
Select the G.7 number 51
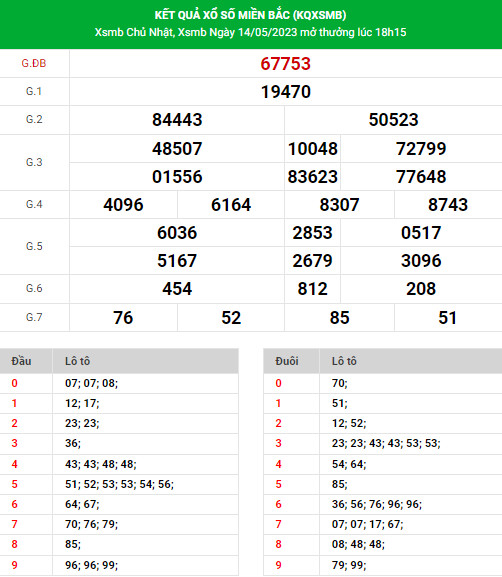click(x=448, y=318)
